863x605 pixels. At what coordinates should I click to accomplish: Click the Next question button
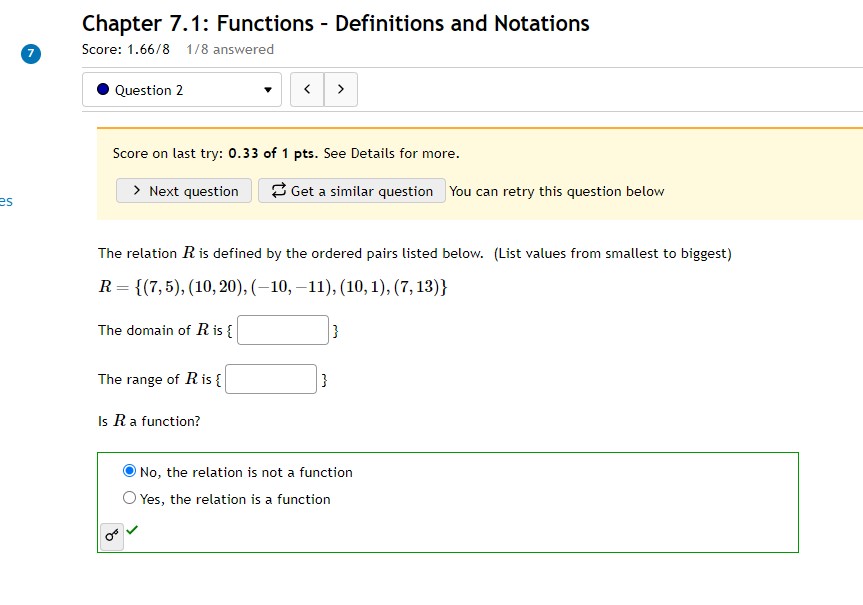pyautogui.click(x=183, y=190)
